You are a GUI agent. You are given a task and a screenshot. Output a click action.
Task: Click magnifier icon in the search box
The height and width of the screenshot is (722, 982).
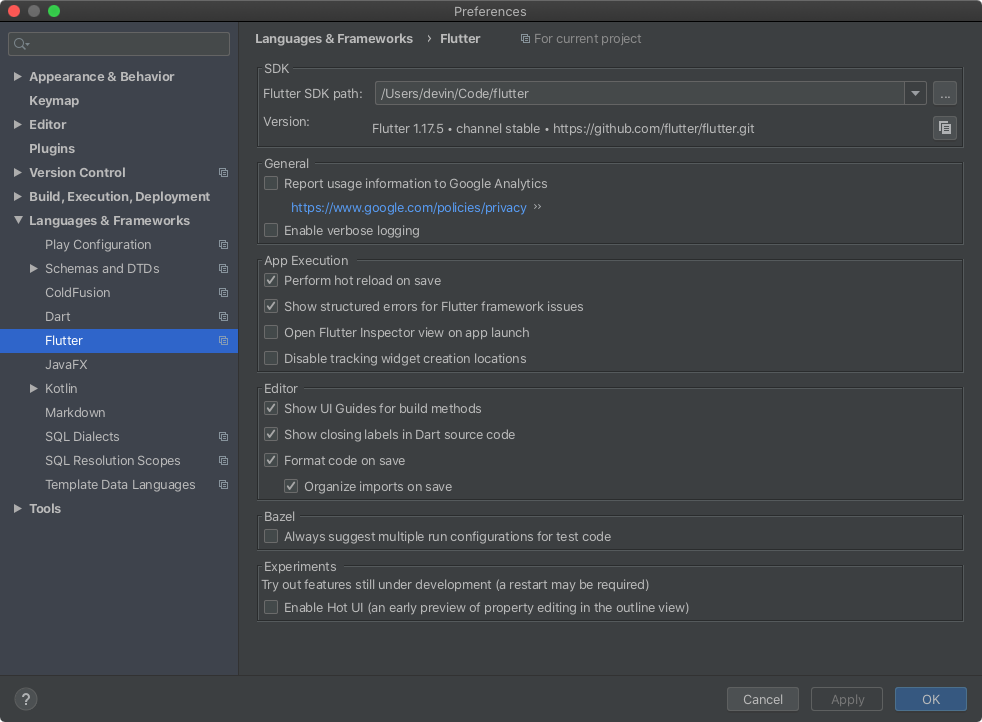coord(18,44)
